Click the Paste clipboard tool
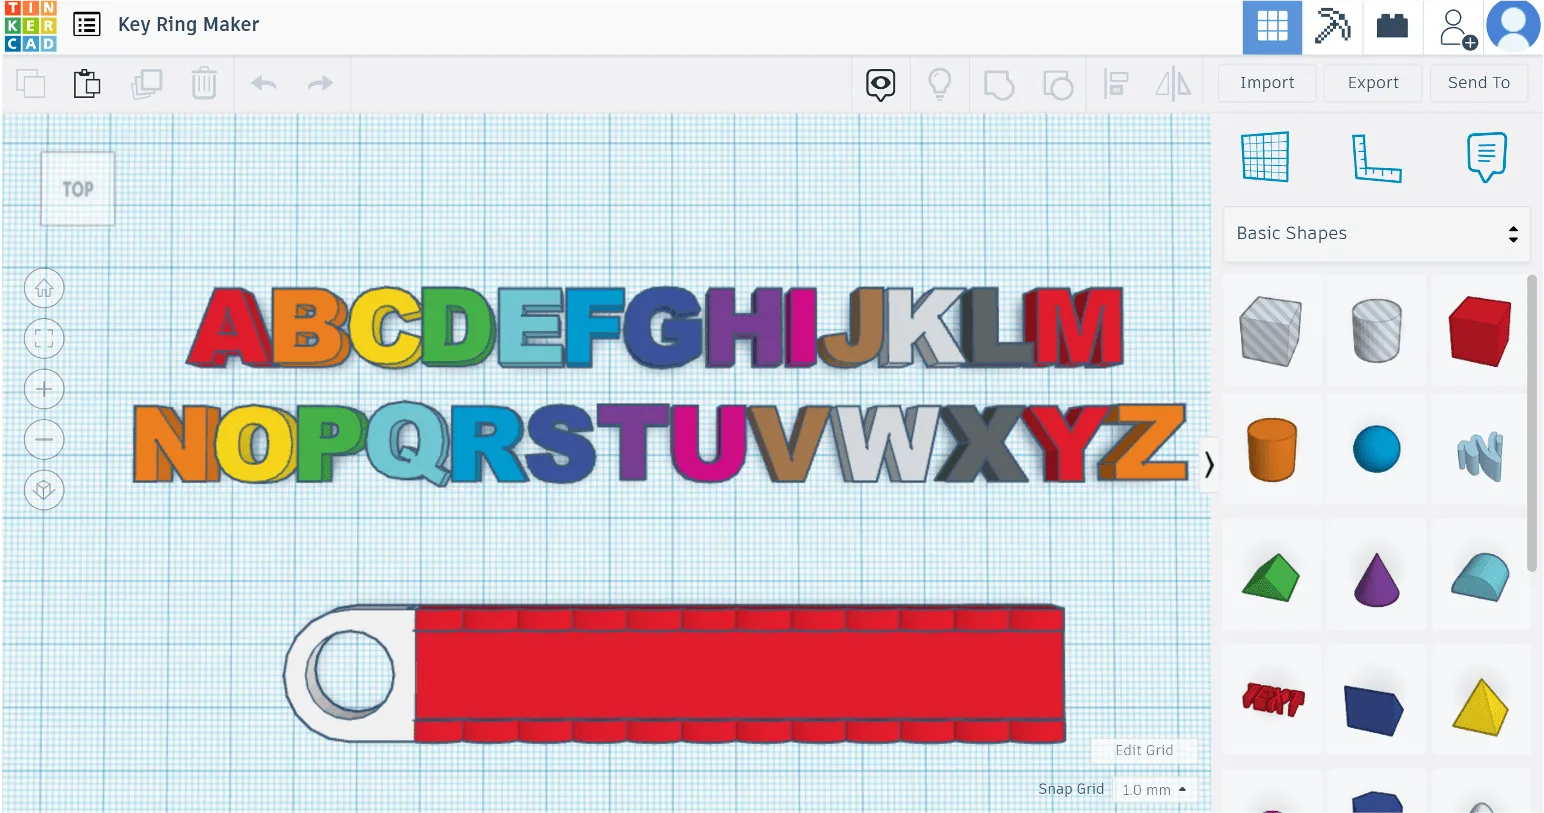1544x813 pixels. point(87,84)
